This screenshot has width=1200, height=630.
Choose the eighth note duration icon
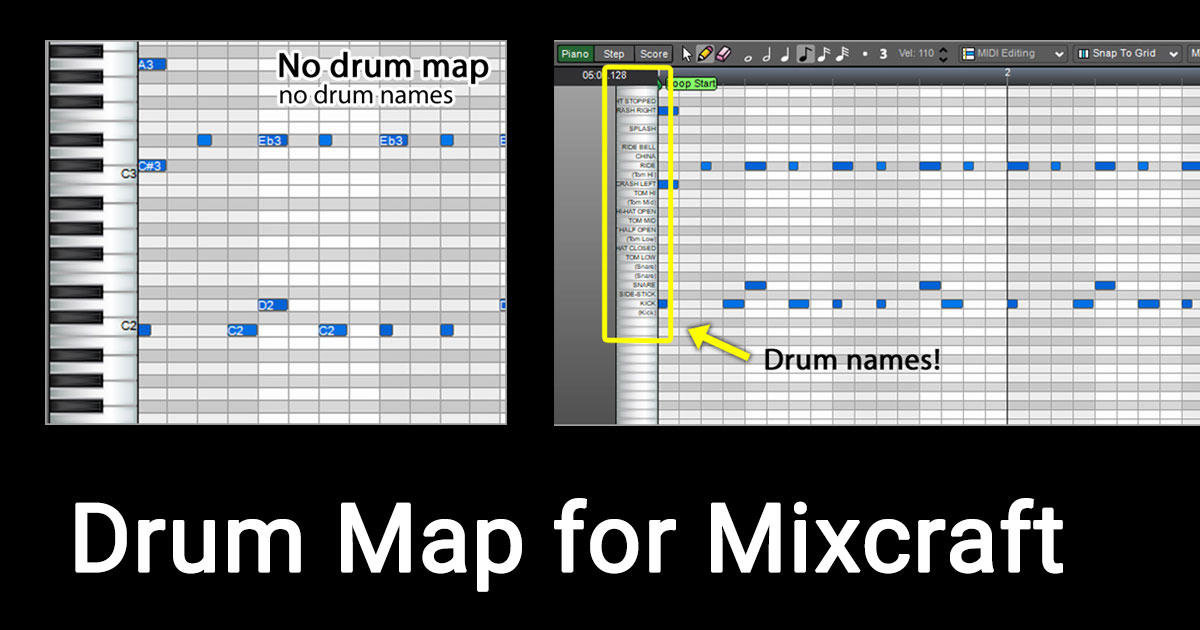point(805,53)
